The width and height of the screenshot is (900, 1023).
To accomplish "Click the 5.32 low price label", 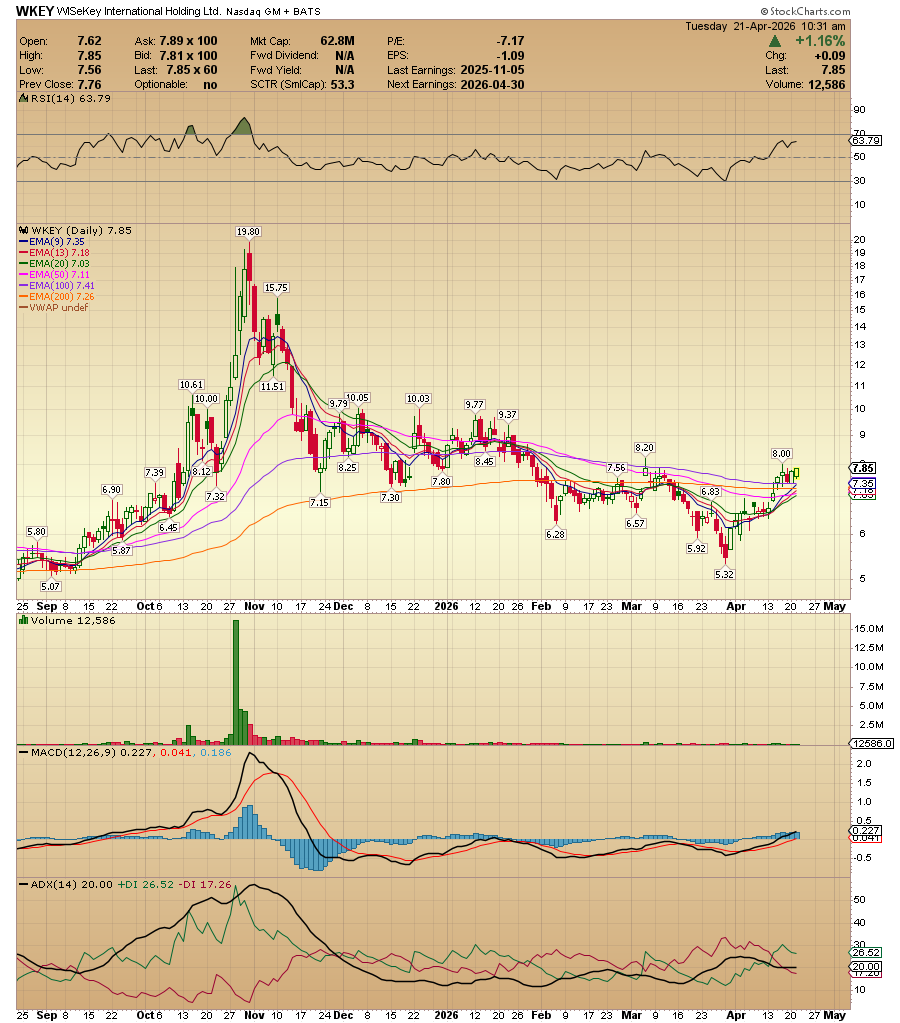I will 724,575.
